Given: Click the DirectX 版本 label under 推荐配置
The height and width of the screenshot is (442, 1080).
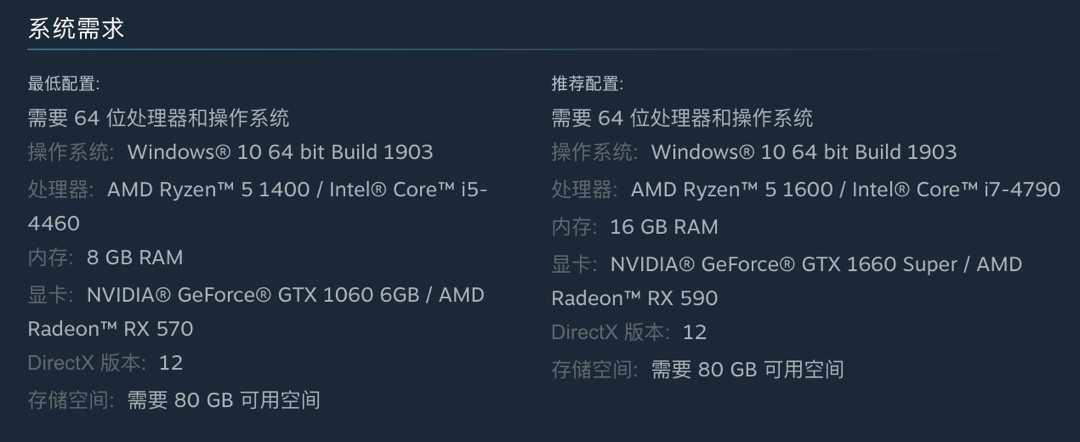Looking at the screenshot, I should [609, 332].
